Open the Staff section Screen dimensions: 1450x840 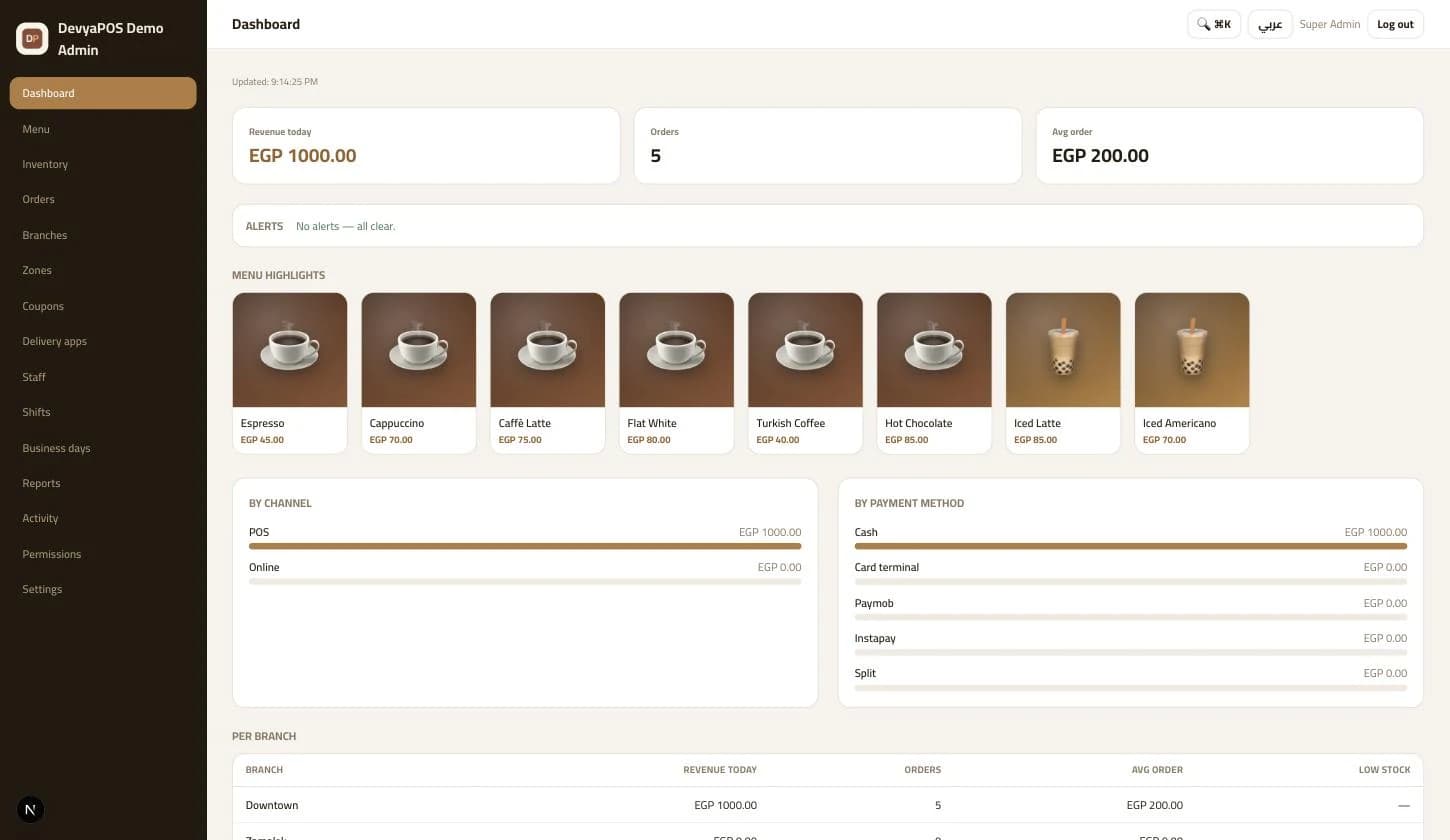[x=103, y=377]
